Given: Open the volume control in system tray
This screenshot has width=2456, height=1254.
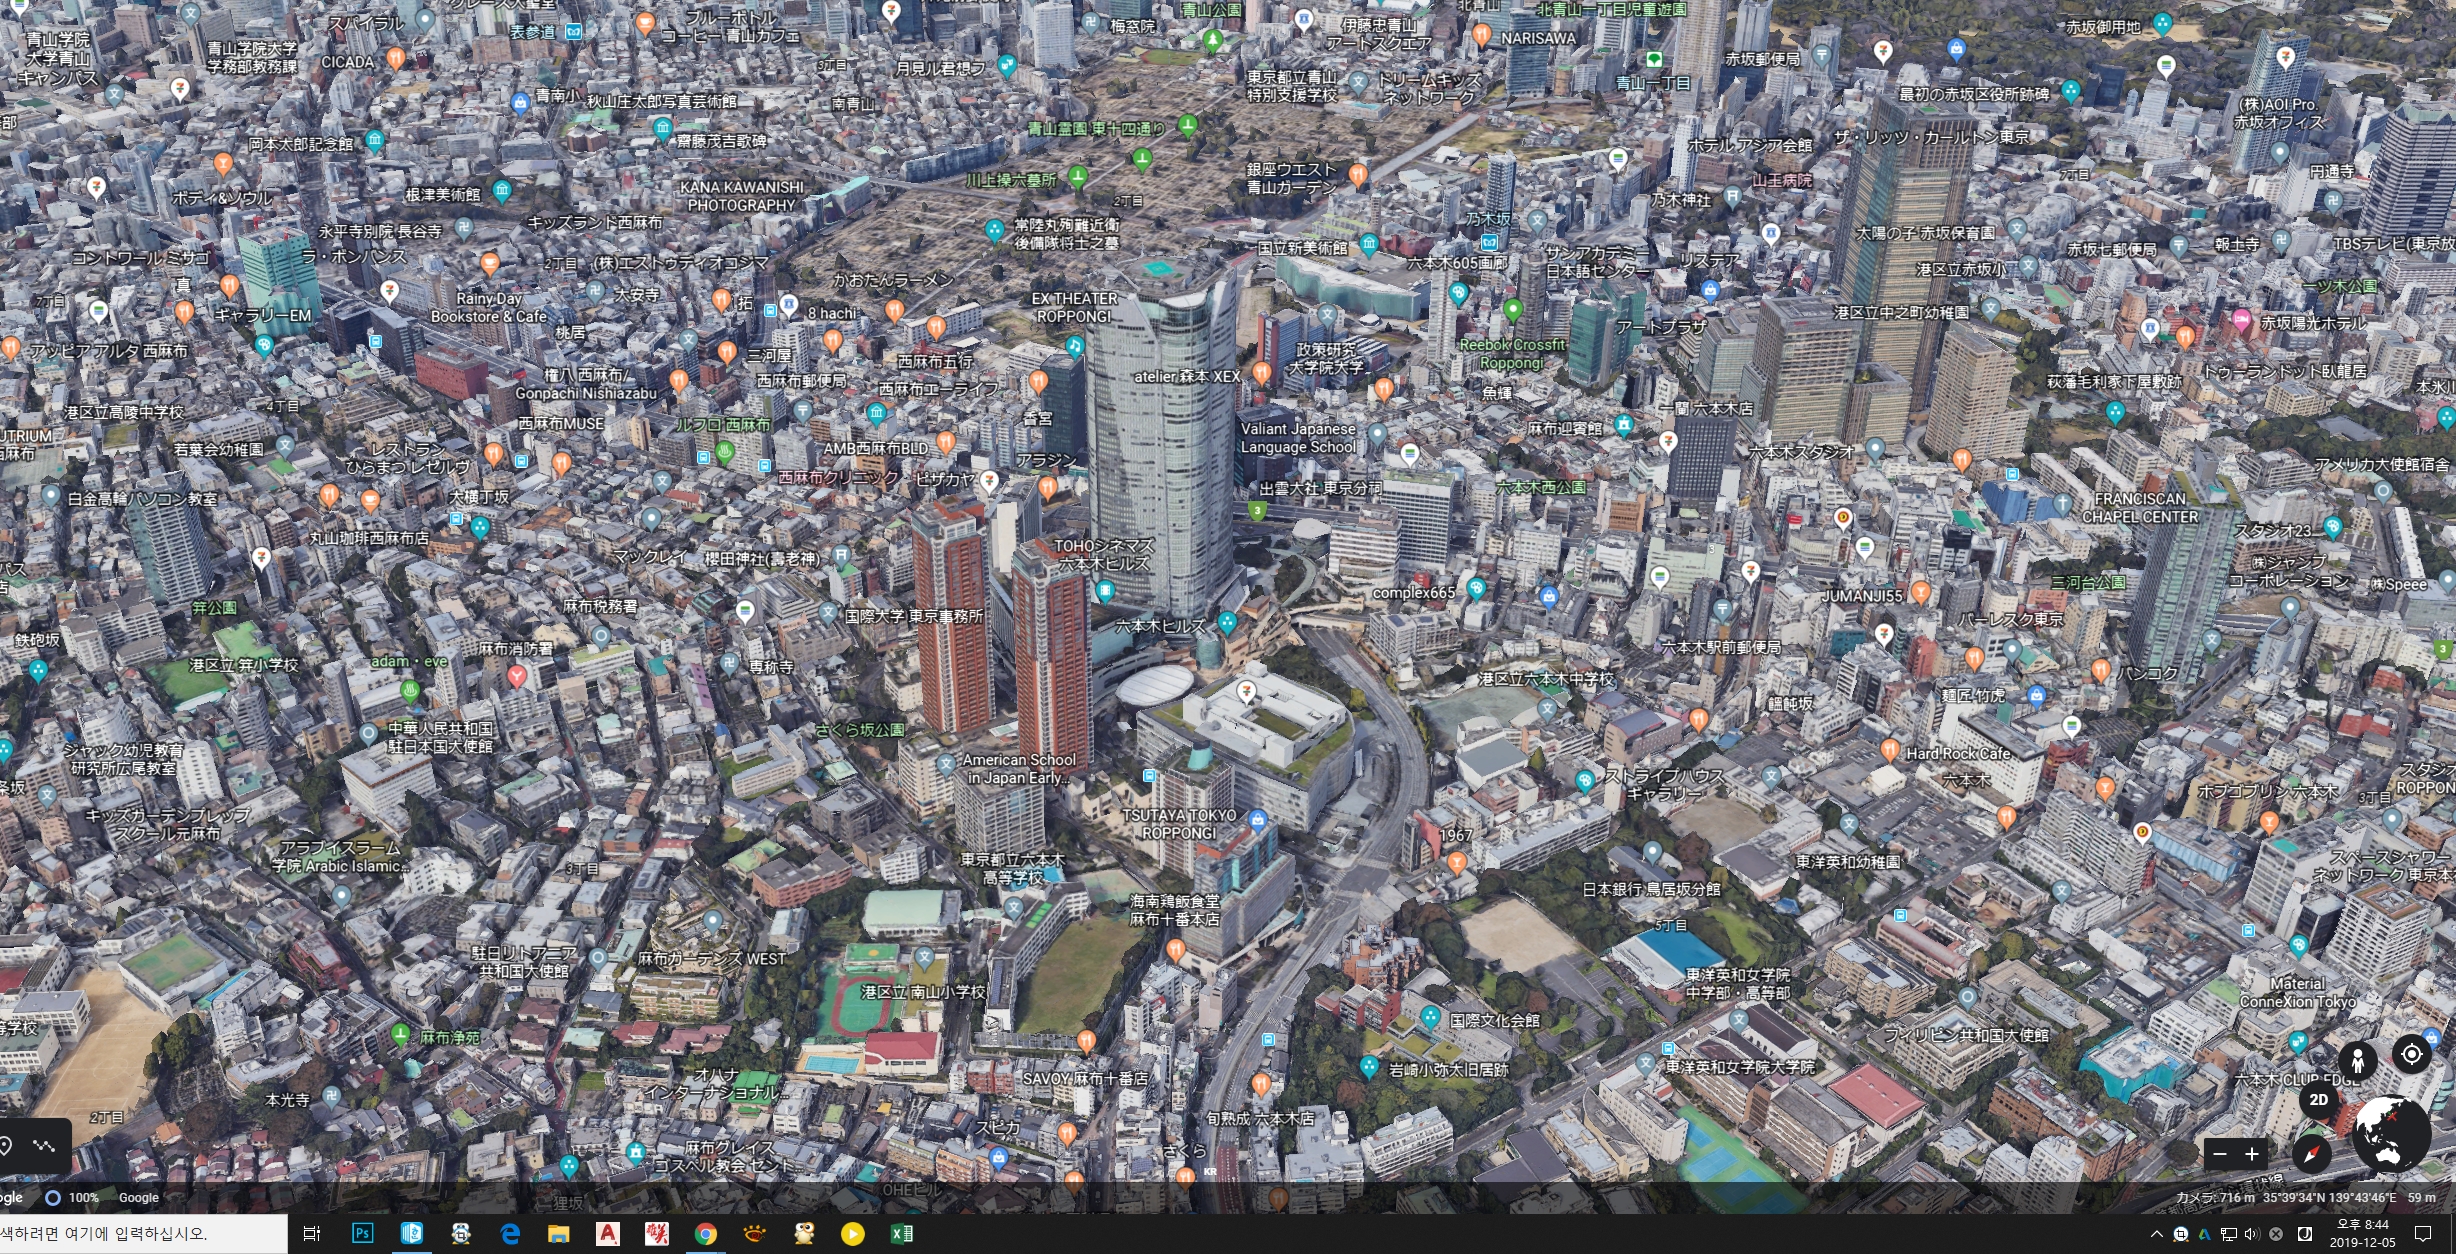Looking at the screenshot, I should pyautogui.click(x=2252, y=1234).
